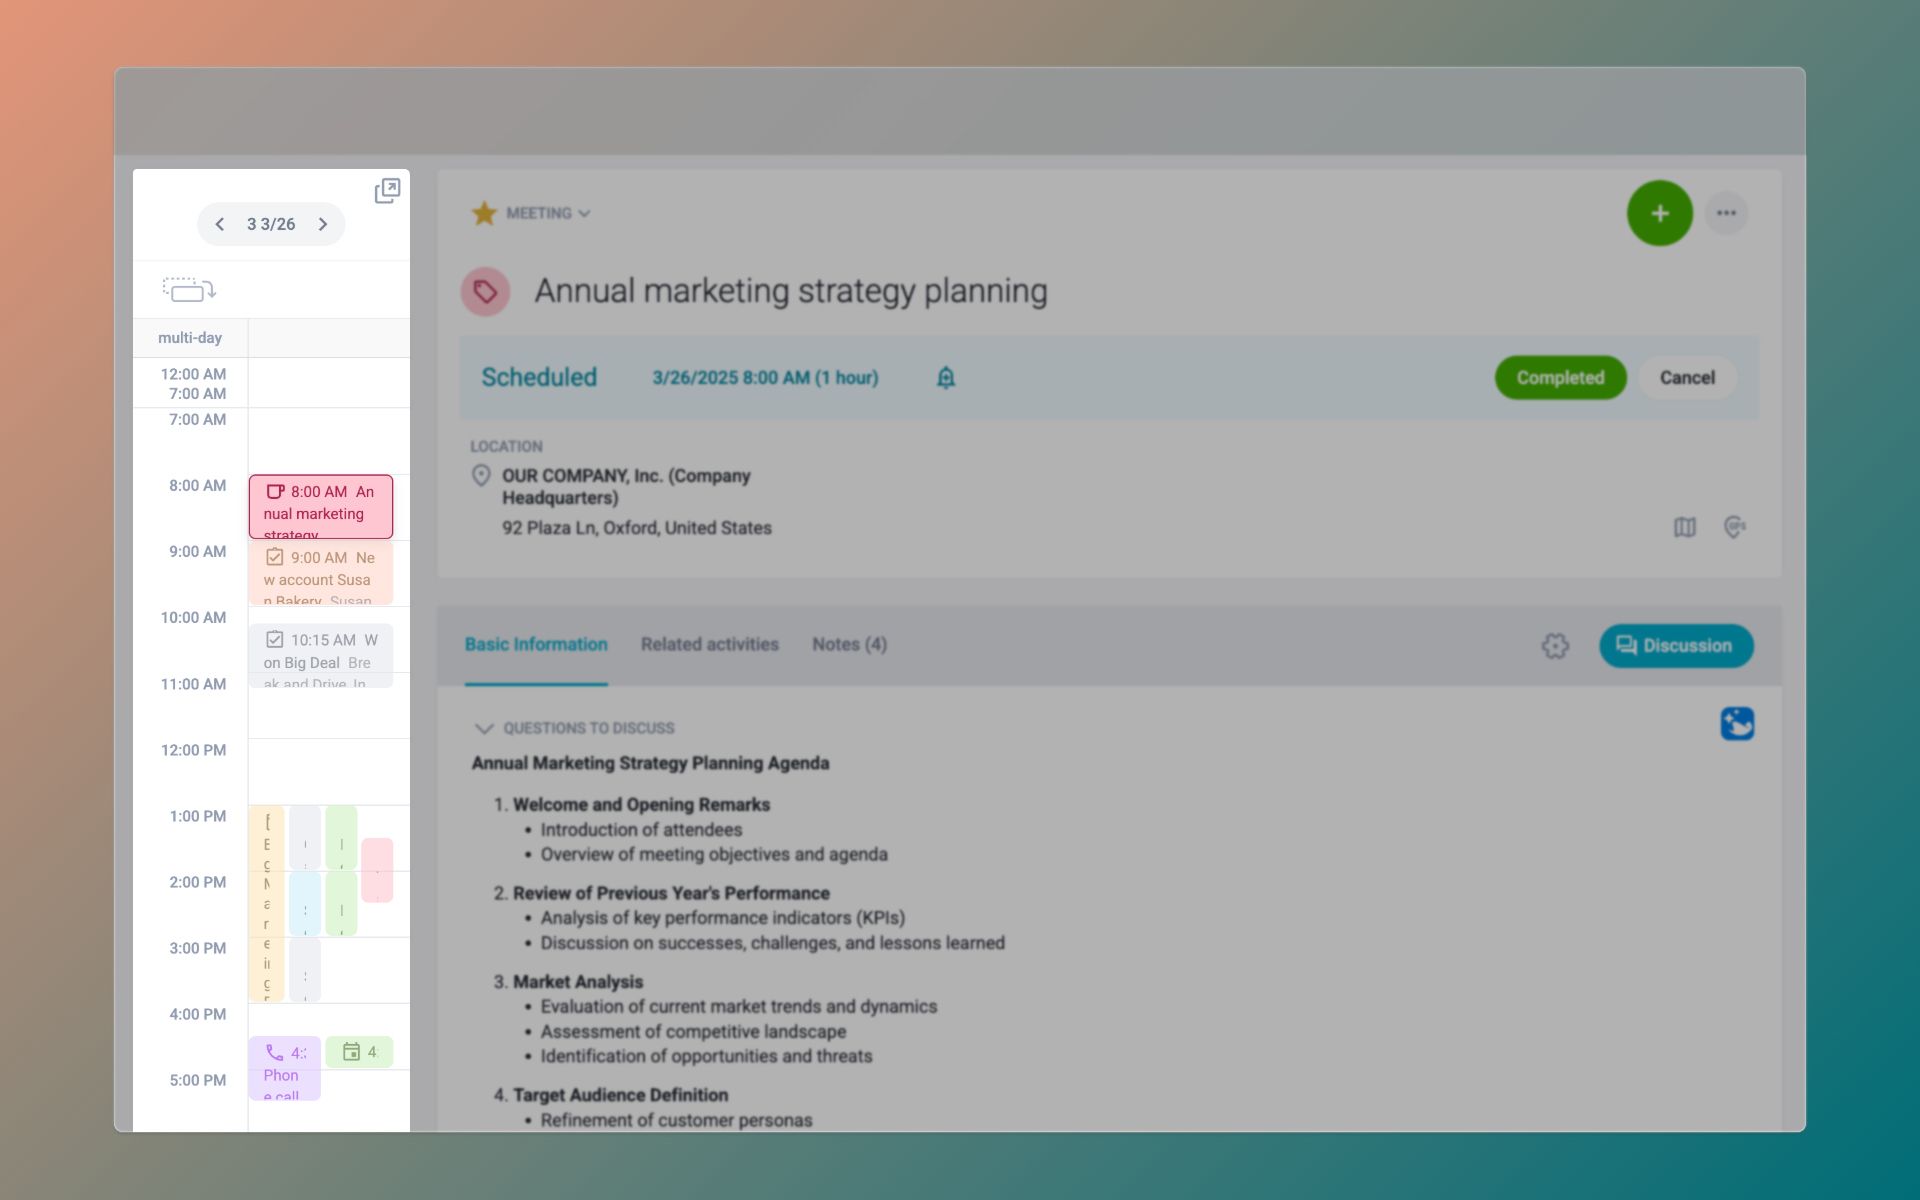Screen dimensions: 1920x1200
Task: Click the multi-day range selection icon
Action: 188,290
